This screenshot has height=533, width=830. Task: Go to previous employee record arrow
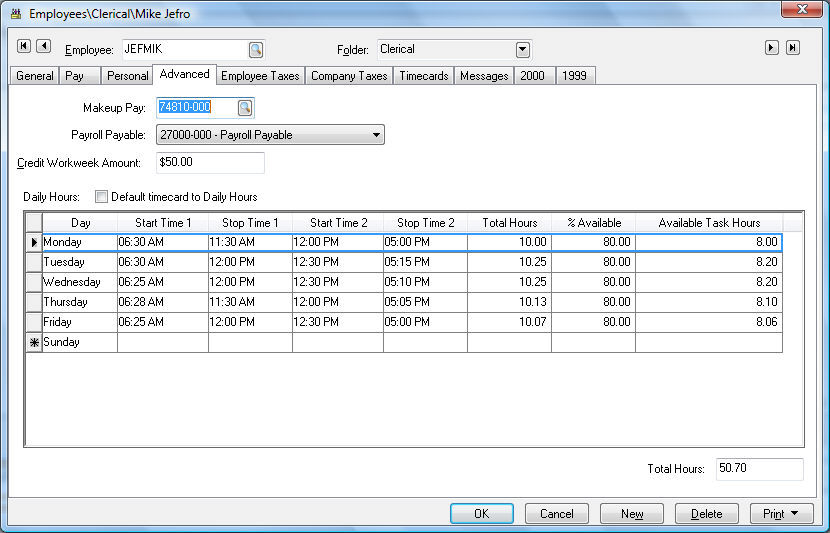pyautogui.click(x=43, y=46)
